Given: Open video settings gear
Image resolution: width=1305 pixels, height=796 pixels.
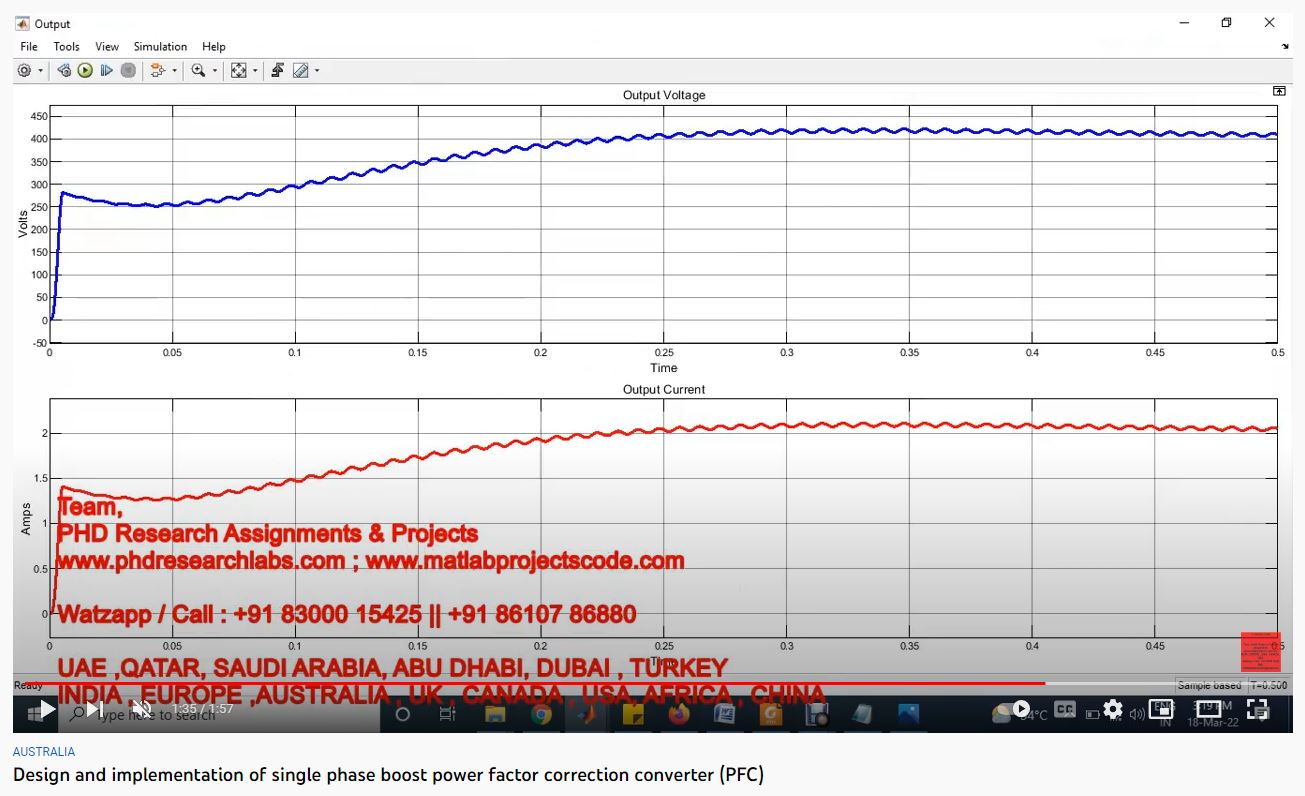Looking at the screenshot, I should pos(1113,710).
